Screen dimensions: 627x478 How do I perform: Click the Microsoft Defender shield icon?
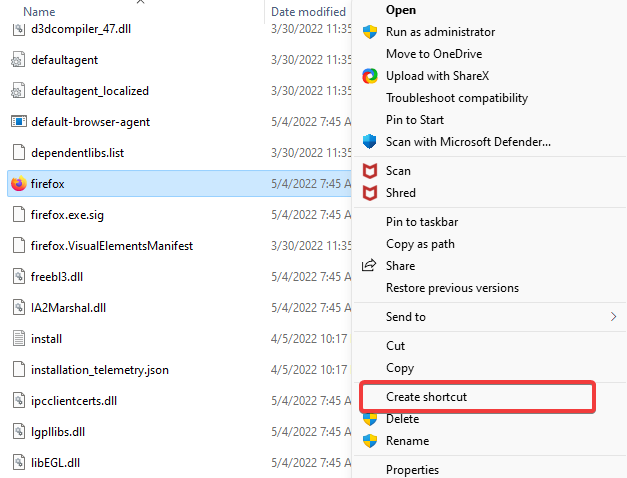[x=370, y=142]
